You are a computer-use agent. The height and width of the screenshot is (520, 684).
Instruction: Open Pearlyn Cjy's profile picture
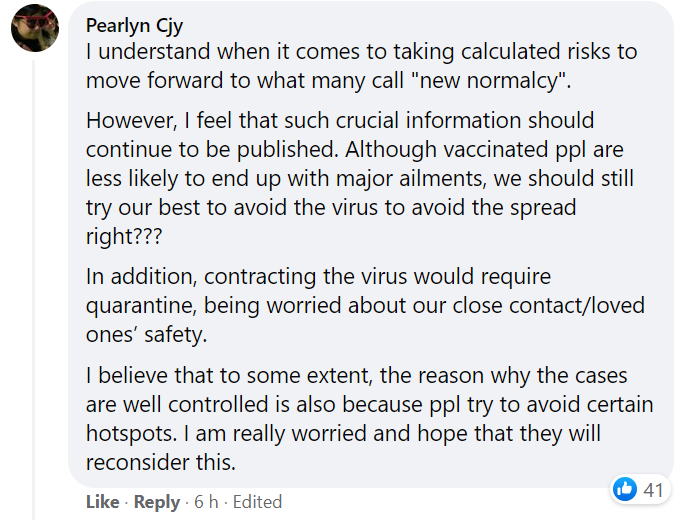click(x=35, y=28)
